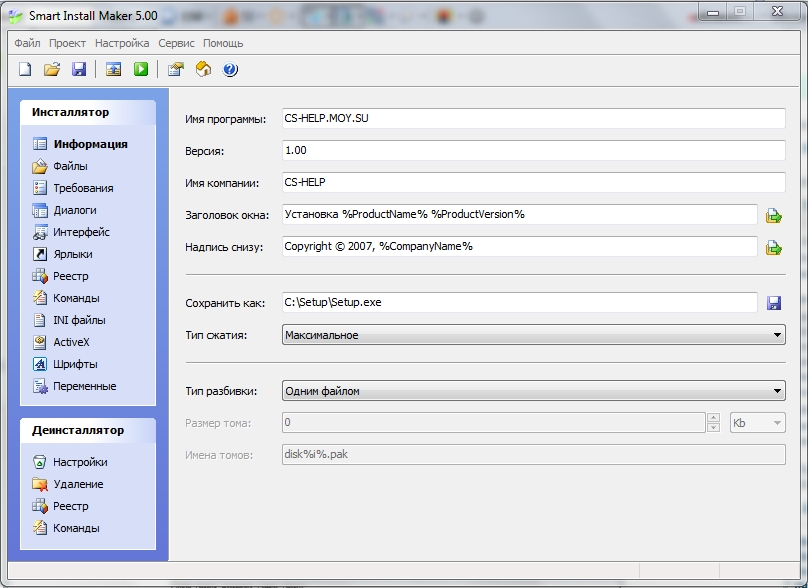Click the green Run test icon
Screen dimensions: 808x588
tap(141, 69)
